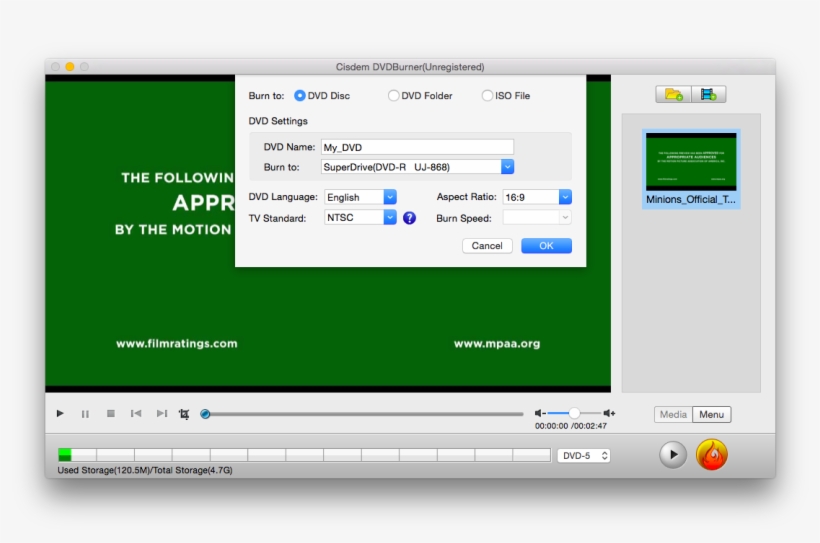Open the SuperDrive burn-to dropdown
820x543 pixels.
point(417,167)
